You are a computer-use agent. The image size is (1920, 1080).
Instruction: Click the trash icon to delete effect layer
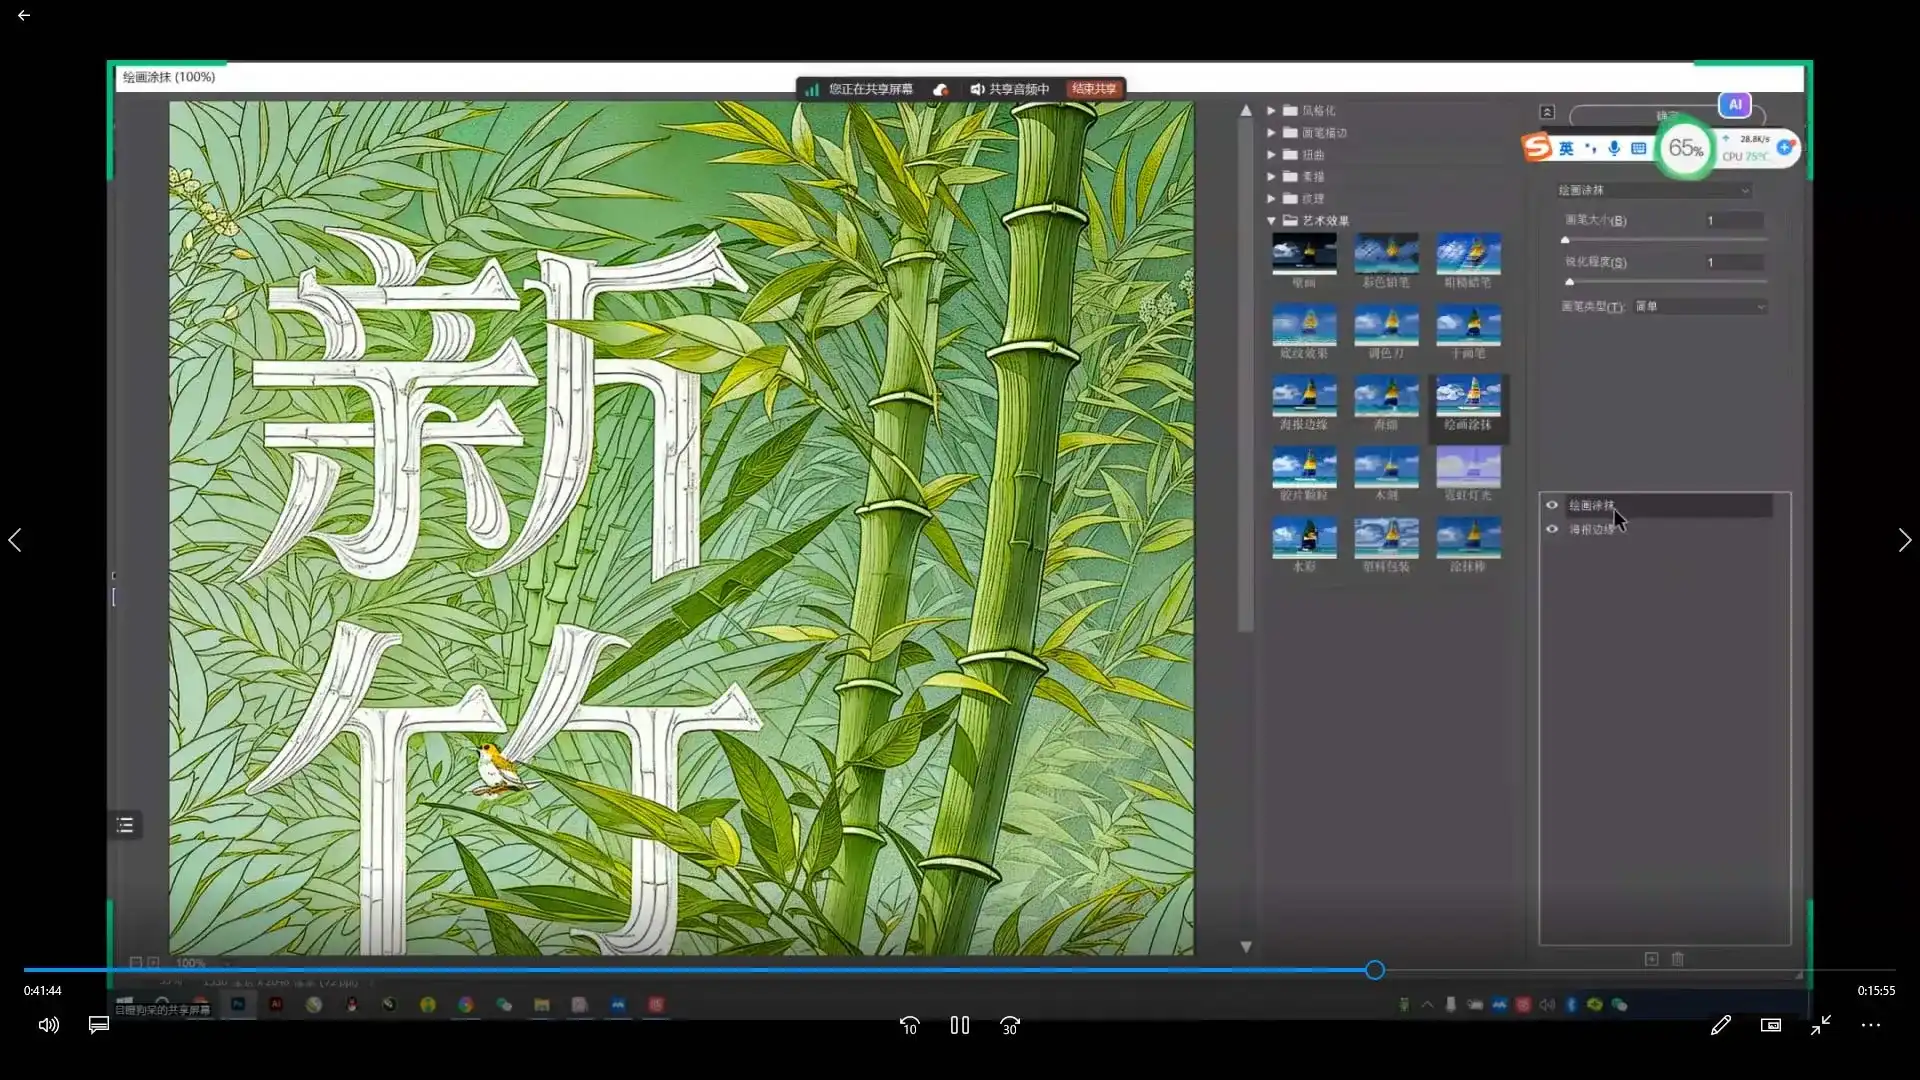coord(1678,958)
